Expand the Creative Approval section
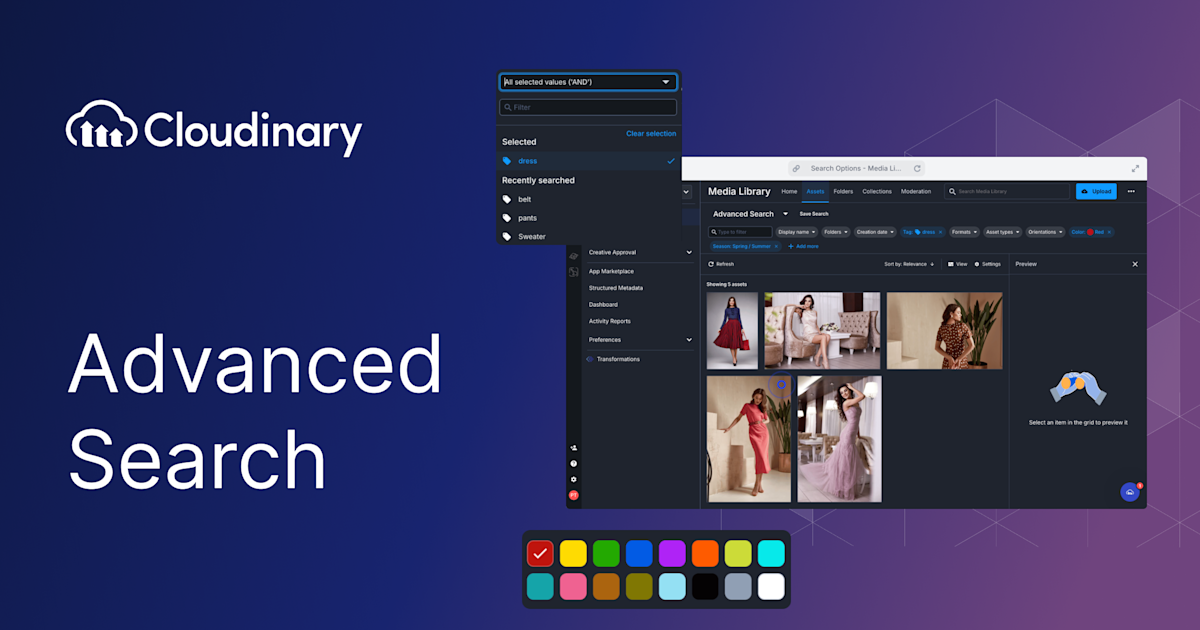This screenshot has height=630, width=1200. (688, 252)
